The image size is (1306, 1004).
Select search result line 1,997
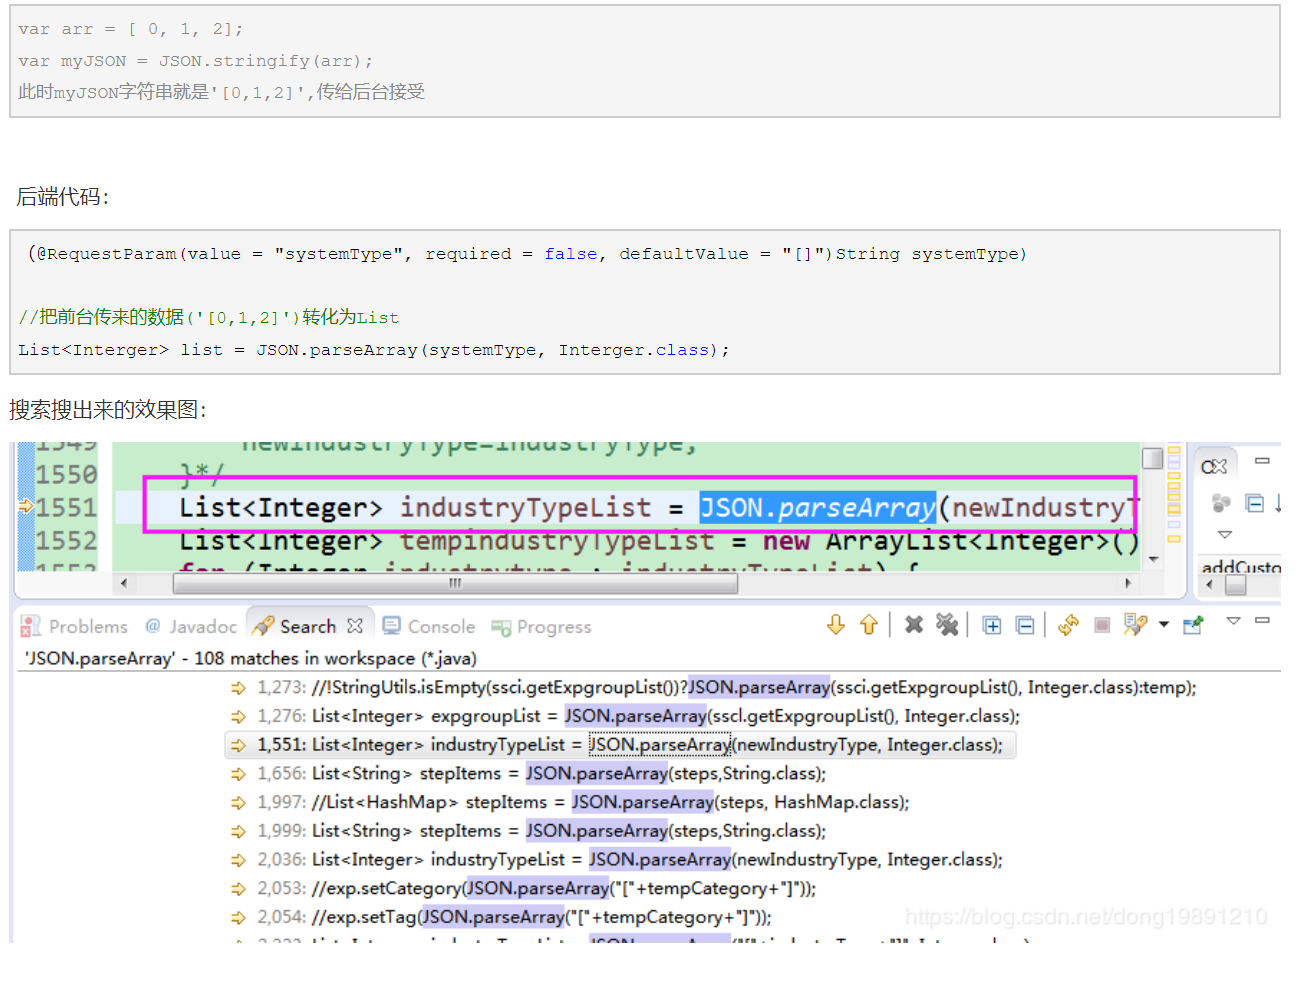pos(569,802)
